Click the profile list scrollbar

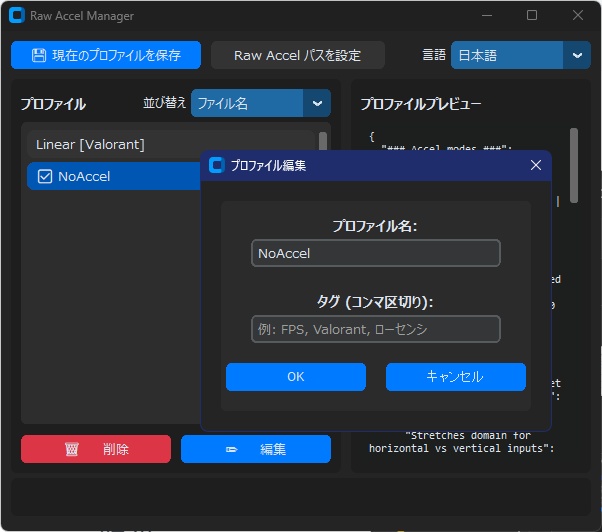click(323, 141)
